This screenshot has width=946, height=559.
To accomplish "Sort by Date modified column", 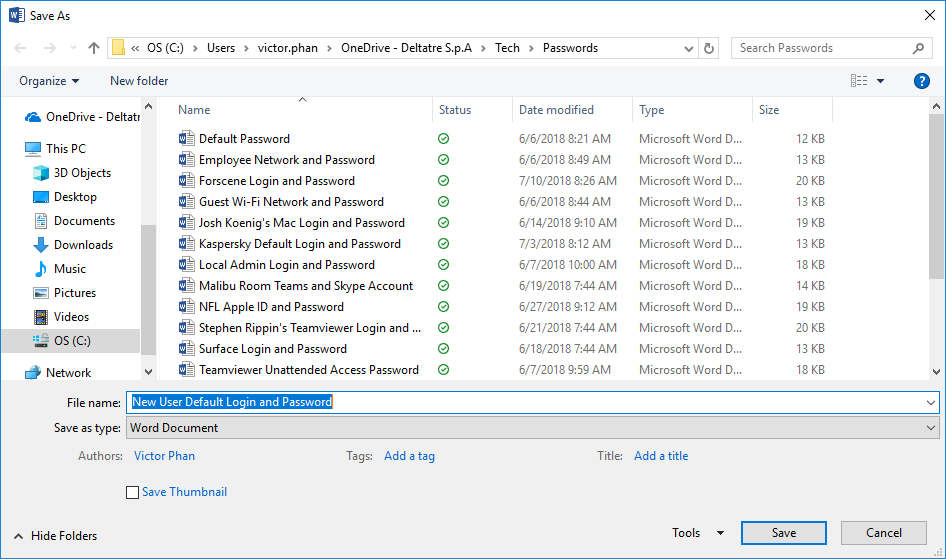I will [x=556, y=110].
